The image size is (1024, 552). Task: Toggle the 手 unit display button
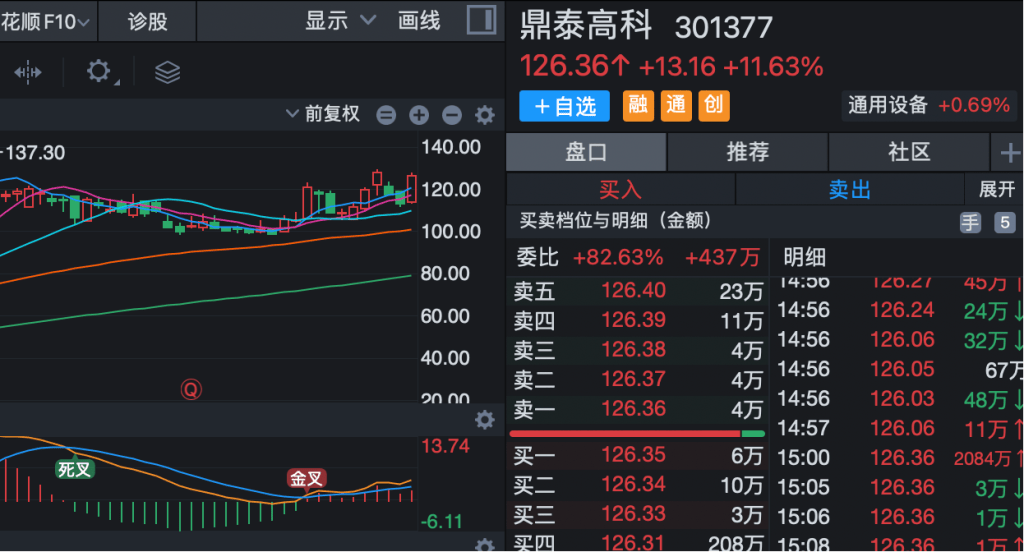pyautogui.click(x=970, y=223)
